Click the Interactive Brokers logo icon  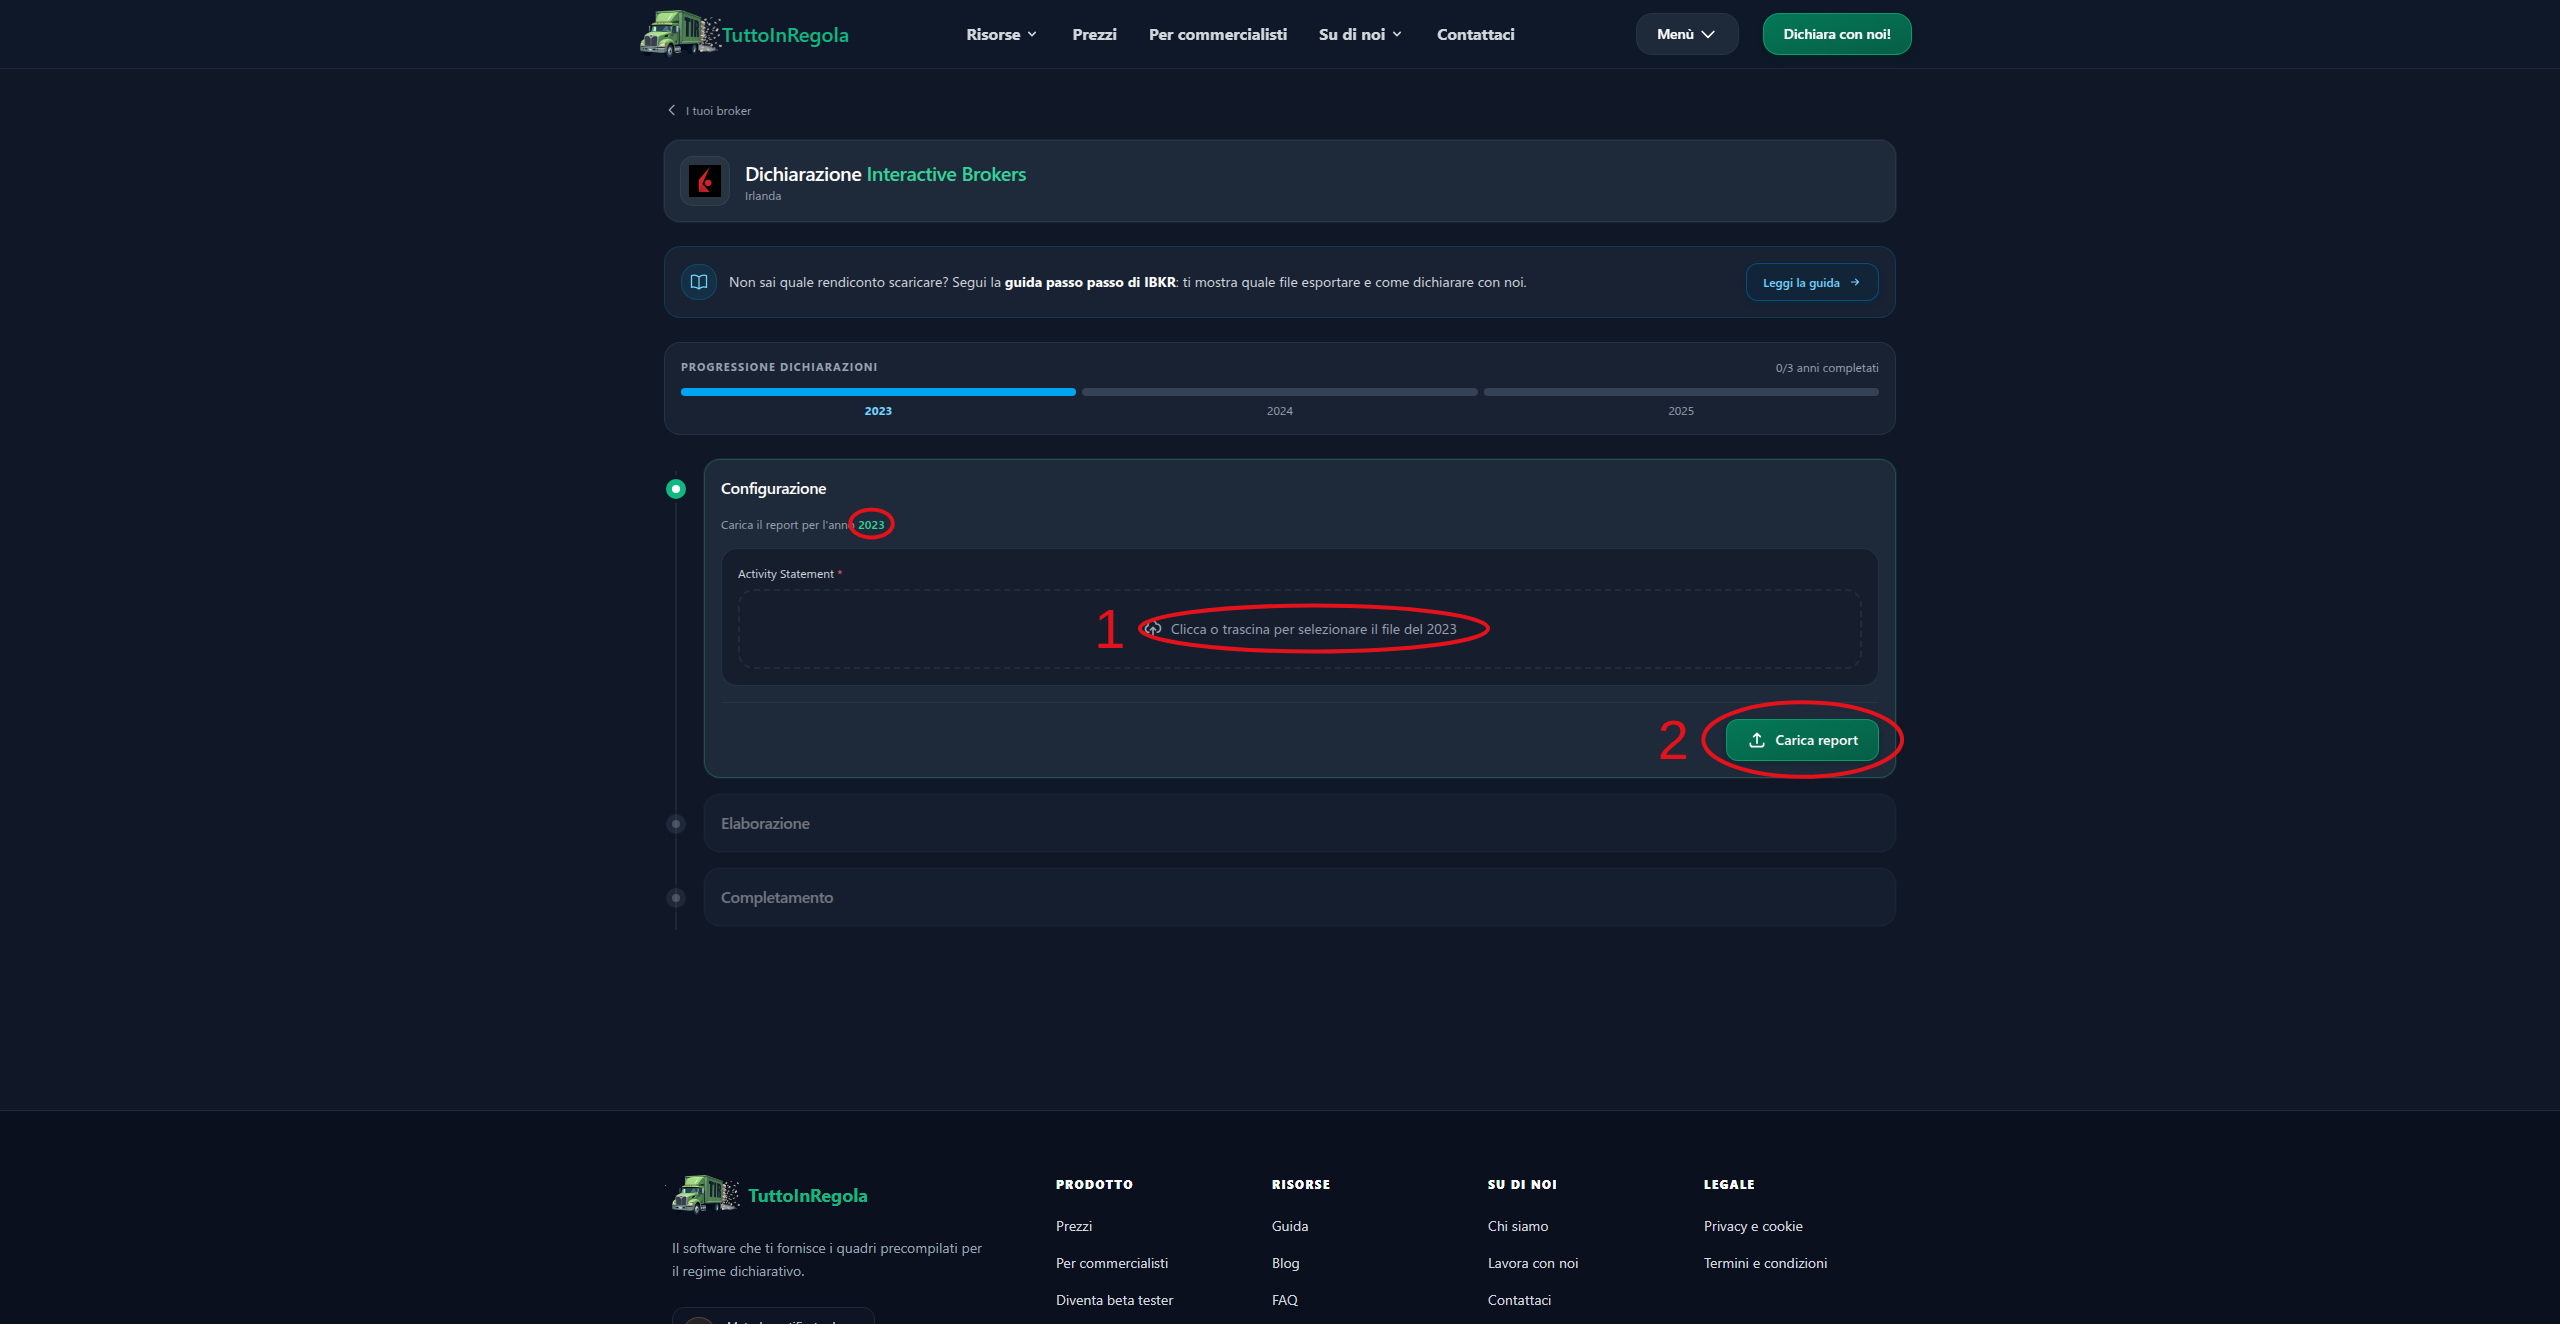click(705, 181)
